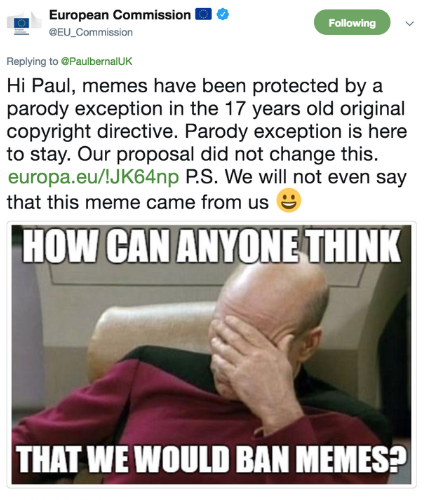Image resolution: width=442 pixels, height=500 pixels.
Task: Click the grinning face emoji in the tweet
Action: click(289, 200)
